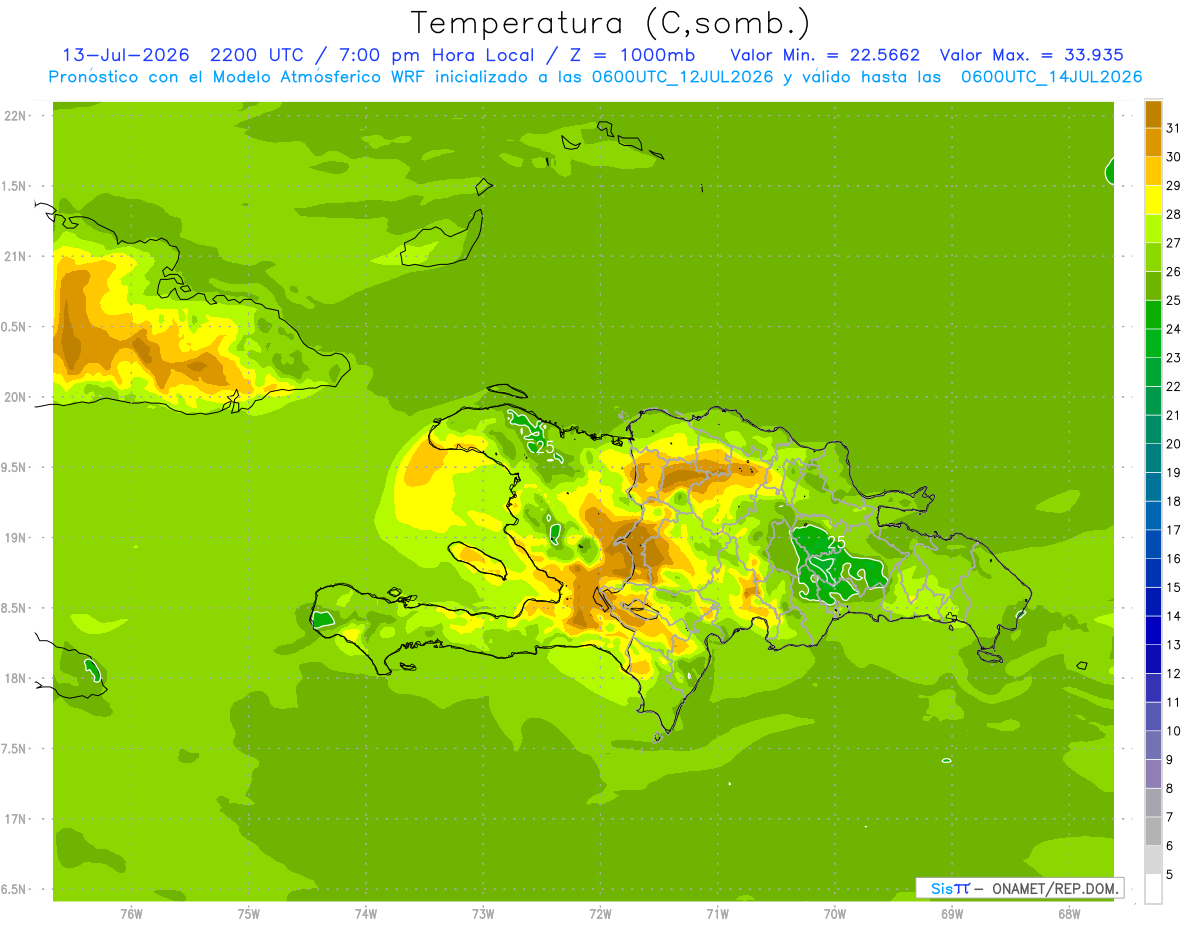Click the dark blue colorbar swatch between 13 and 14

pyautogui.click(x=1153, y=630)
